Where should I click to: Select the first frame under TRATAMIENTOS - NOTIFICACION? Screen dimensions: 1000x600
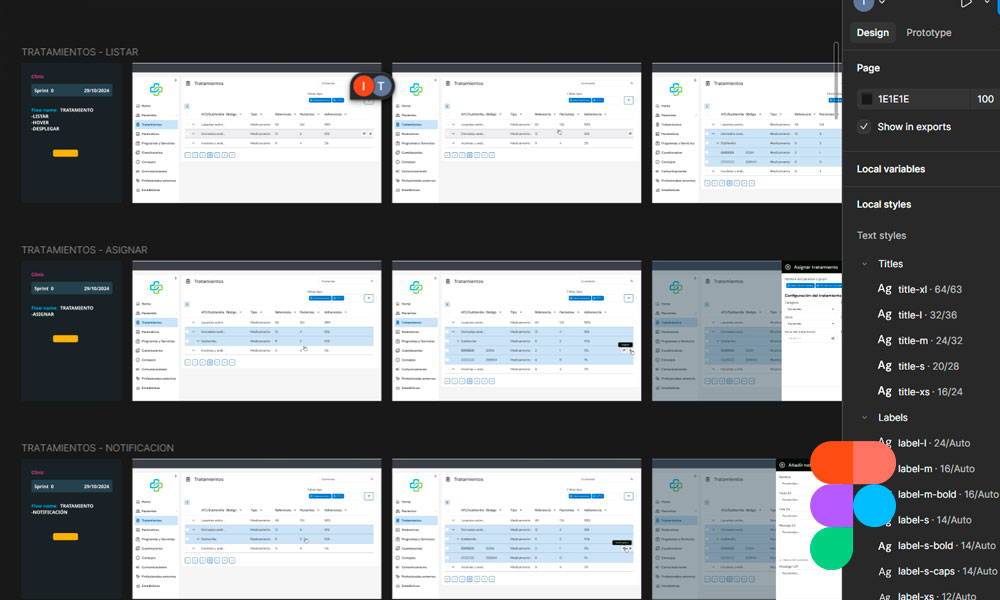click(x=71, y=529)
